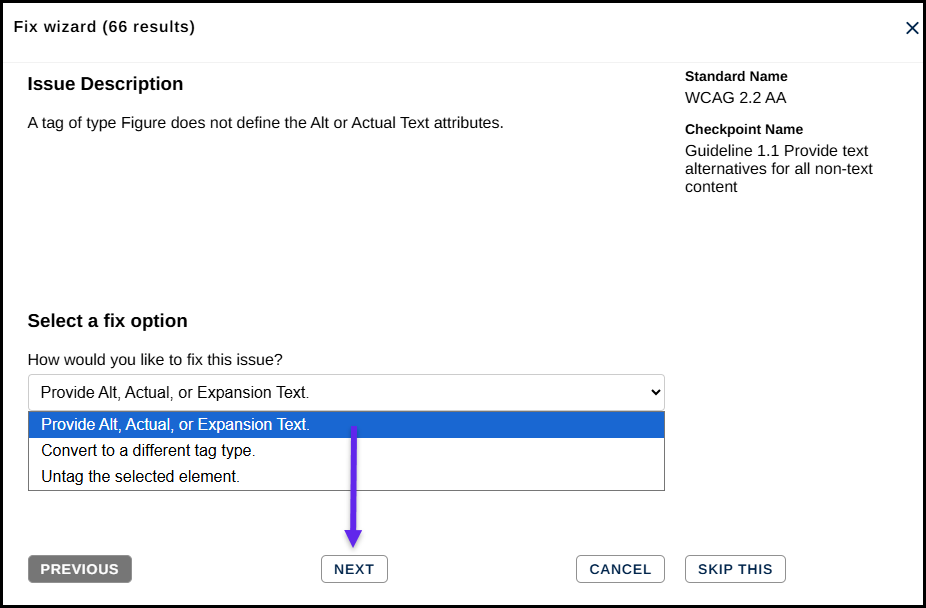The image size is (926, 608).
Task: Click the CANCEL button
Action: tap(620, 569)
